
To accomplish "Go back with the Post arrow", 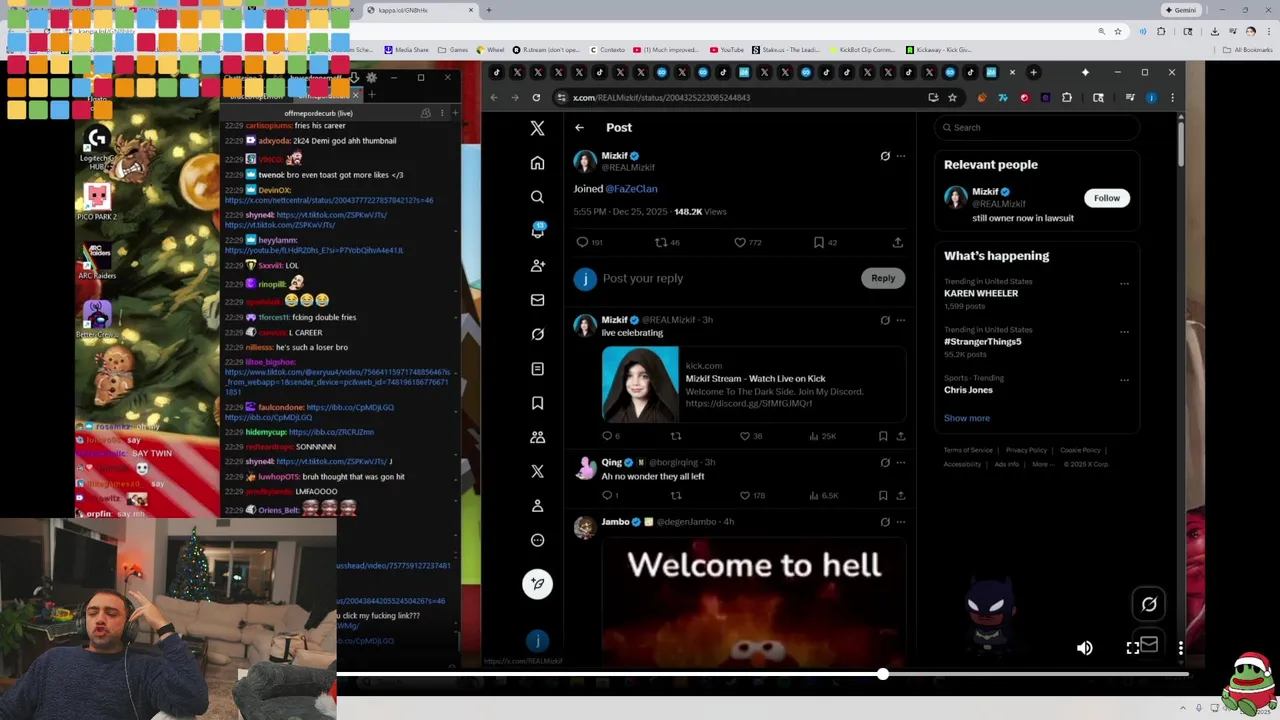I will (x=579, y=128).
